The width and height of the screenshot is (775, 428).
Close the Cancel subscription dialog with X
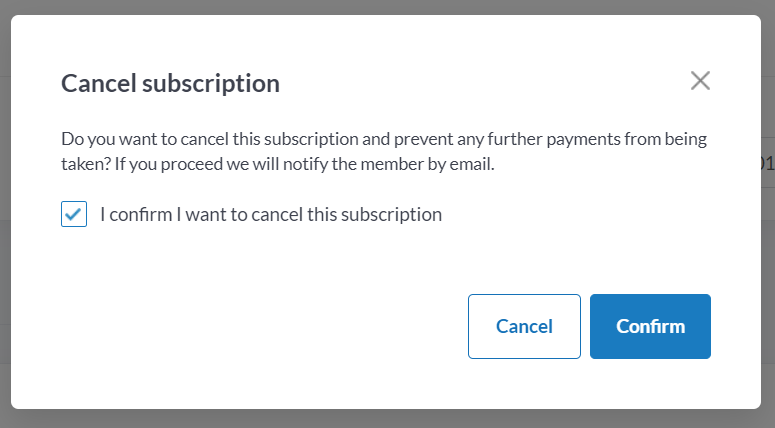click(x=700, y=81)
